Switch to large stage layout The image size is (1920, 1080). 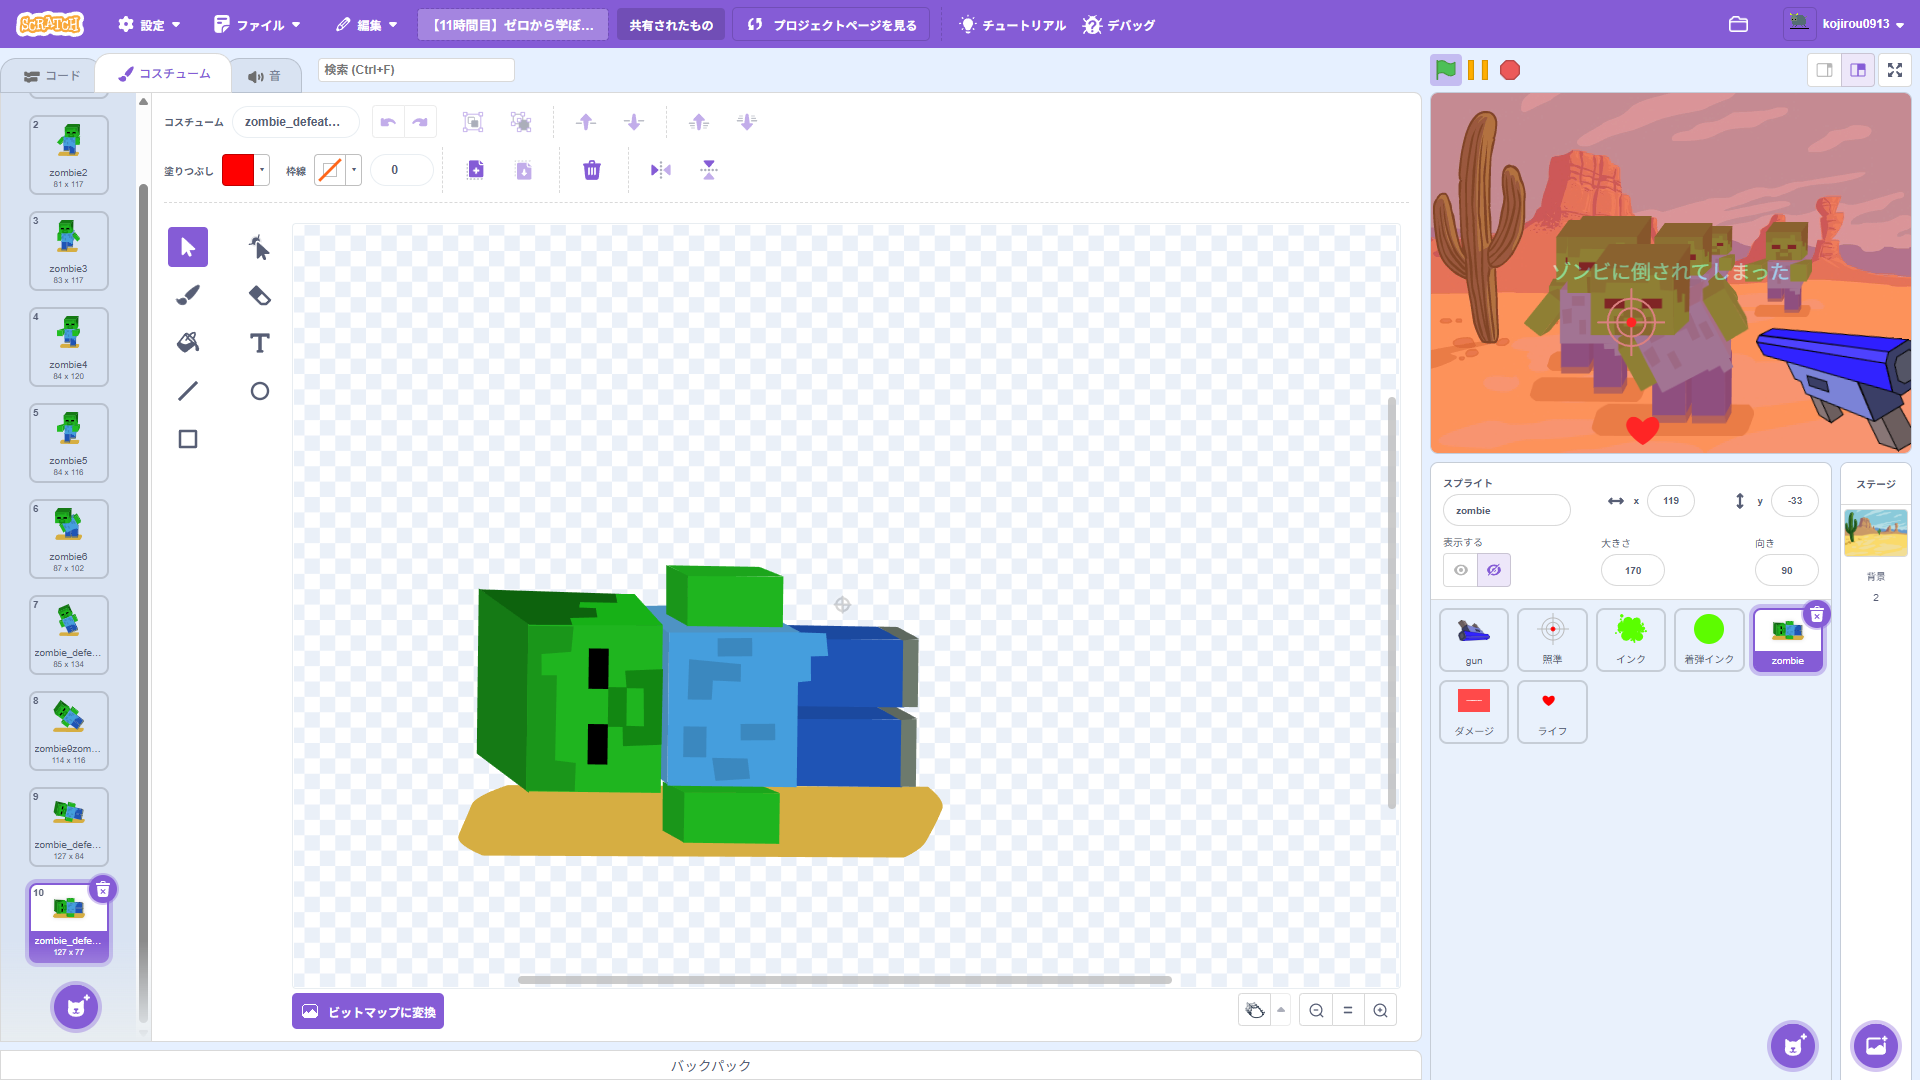click(x=1858, y=70)
